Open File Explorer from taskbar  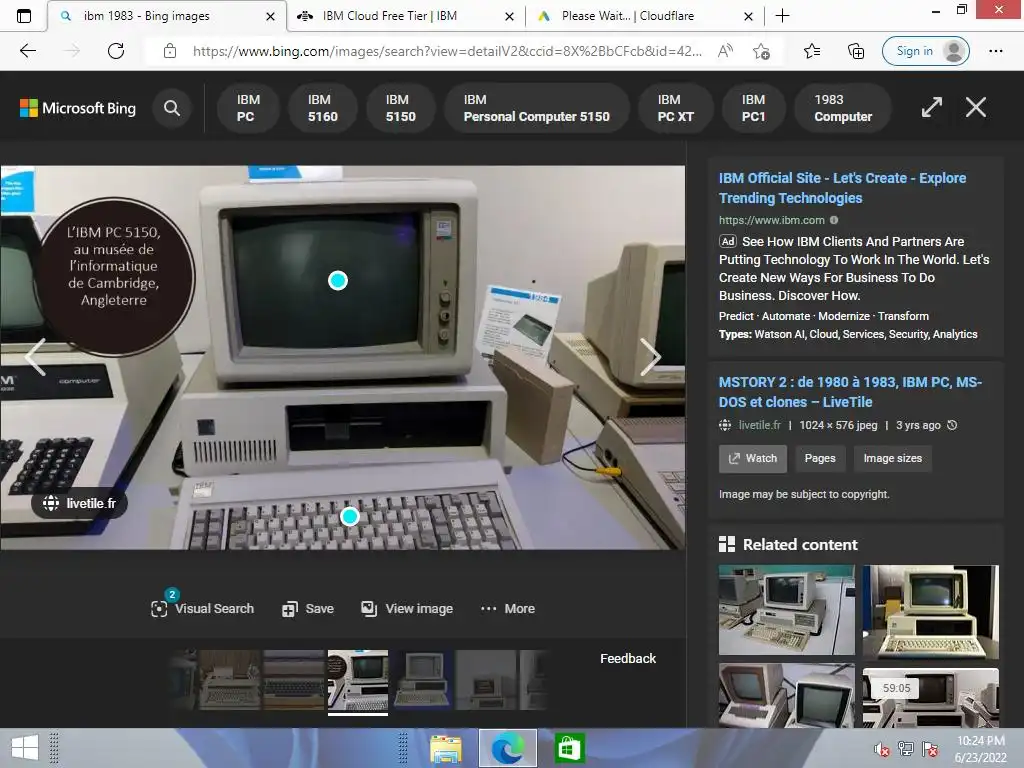click(446, 748)
